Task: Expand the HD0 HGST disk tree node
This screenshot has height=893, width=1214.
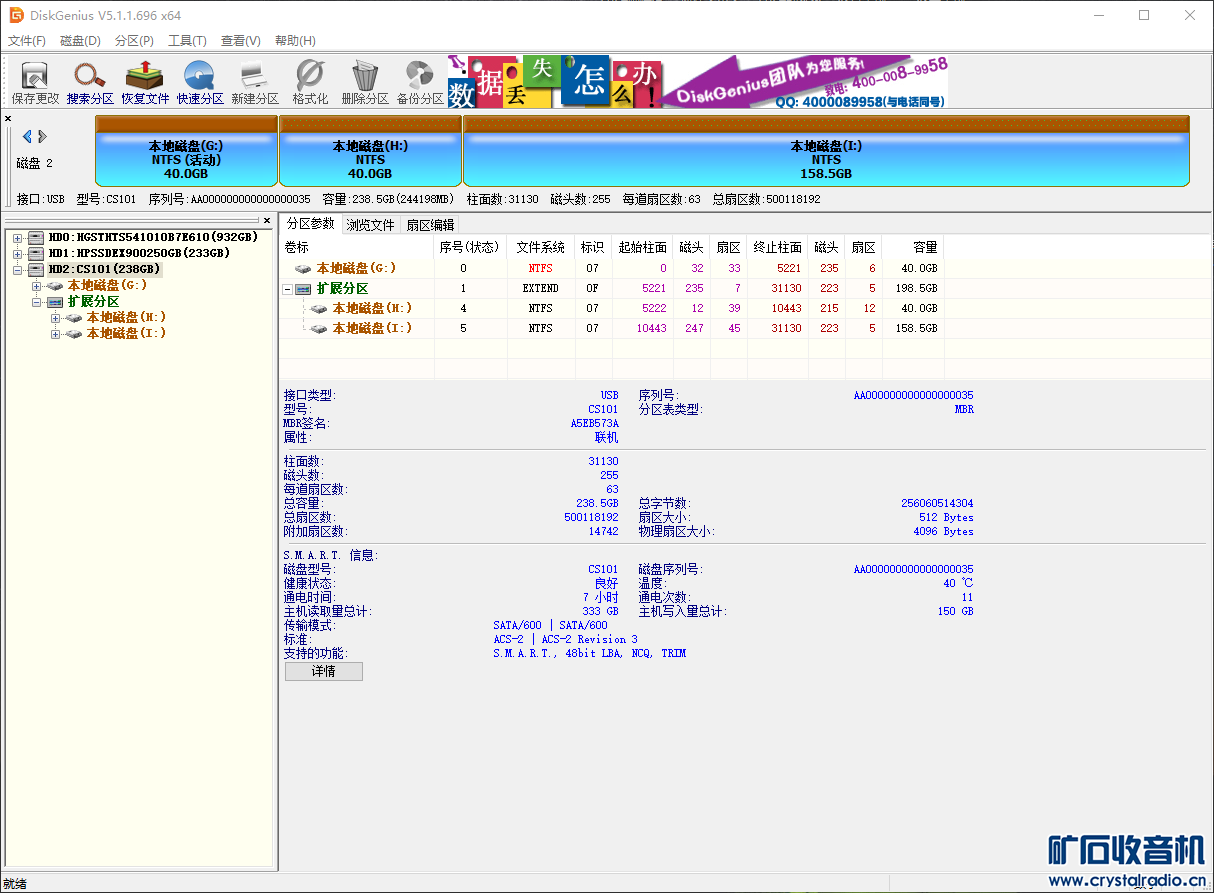Action: [x=18, y=237]
